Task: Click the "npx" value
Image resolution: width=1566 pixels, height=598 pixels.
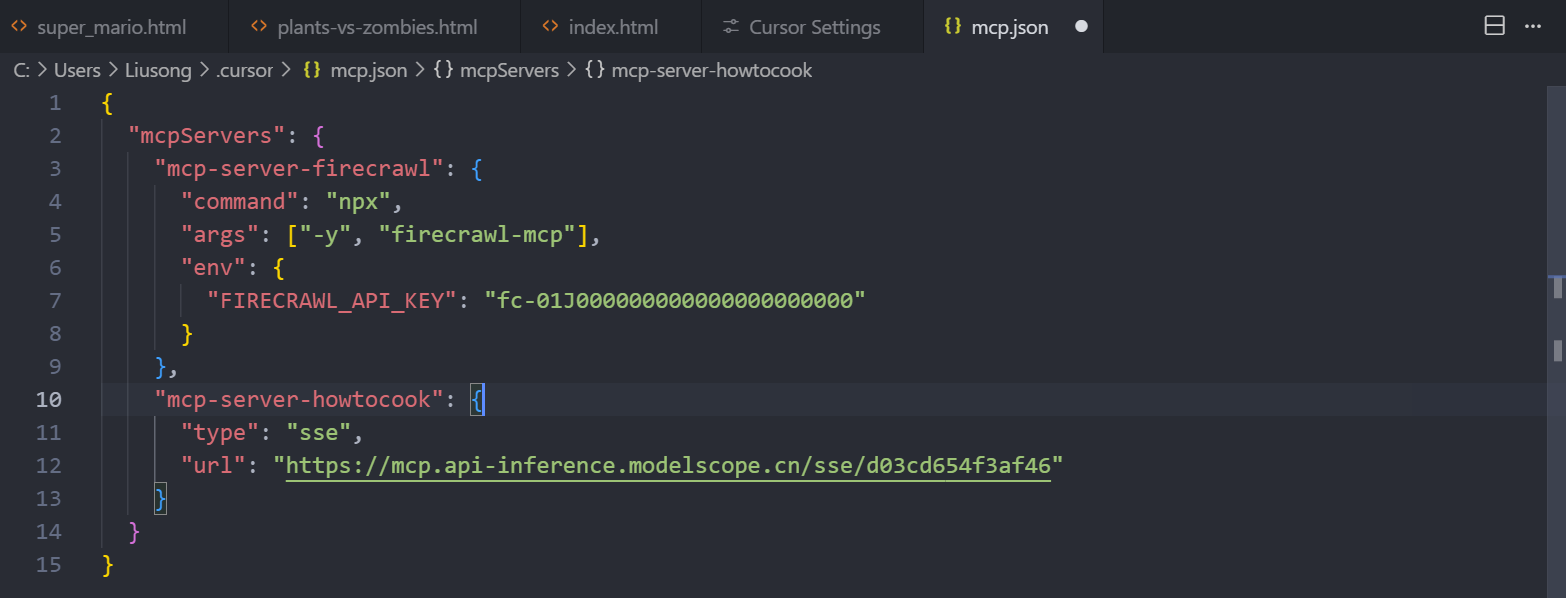Action: (x=357, y=201)
